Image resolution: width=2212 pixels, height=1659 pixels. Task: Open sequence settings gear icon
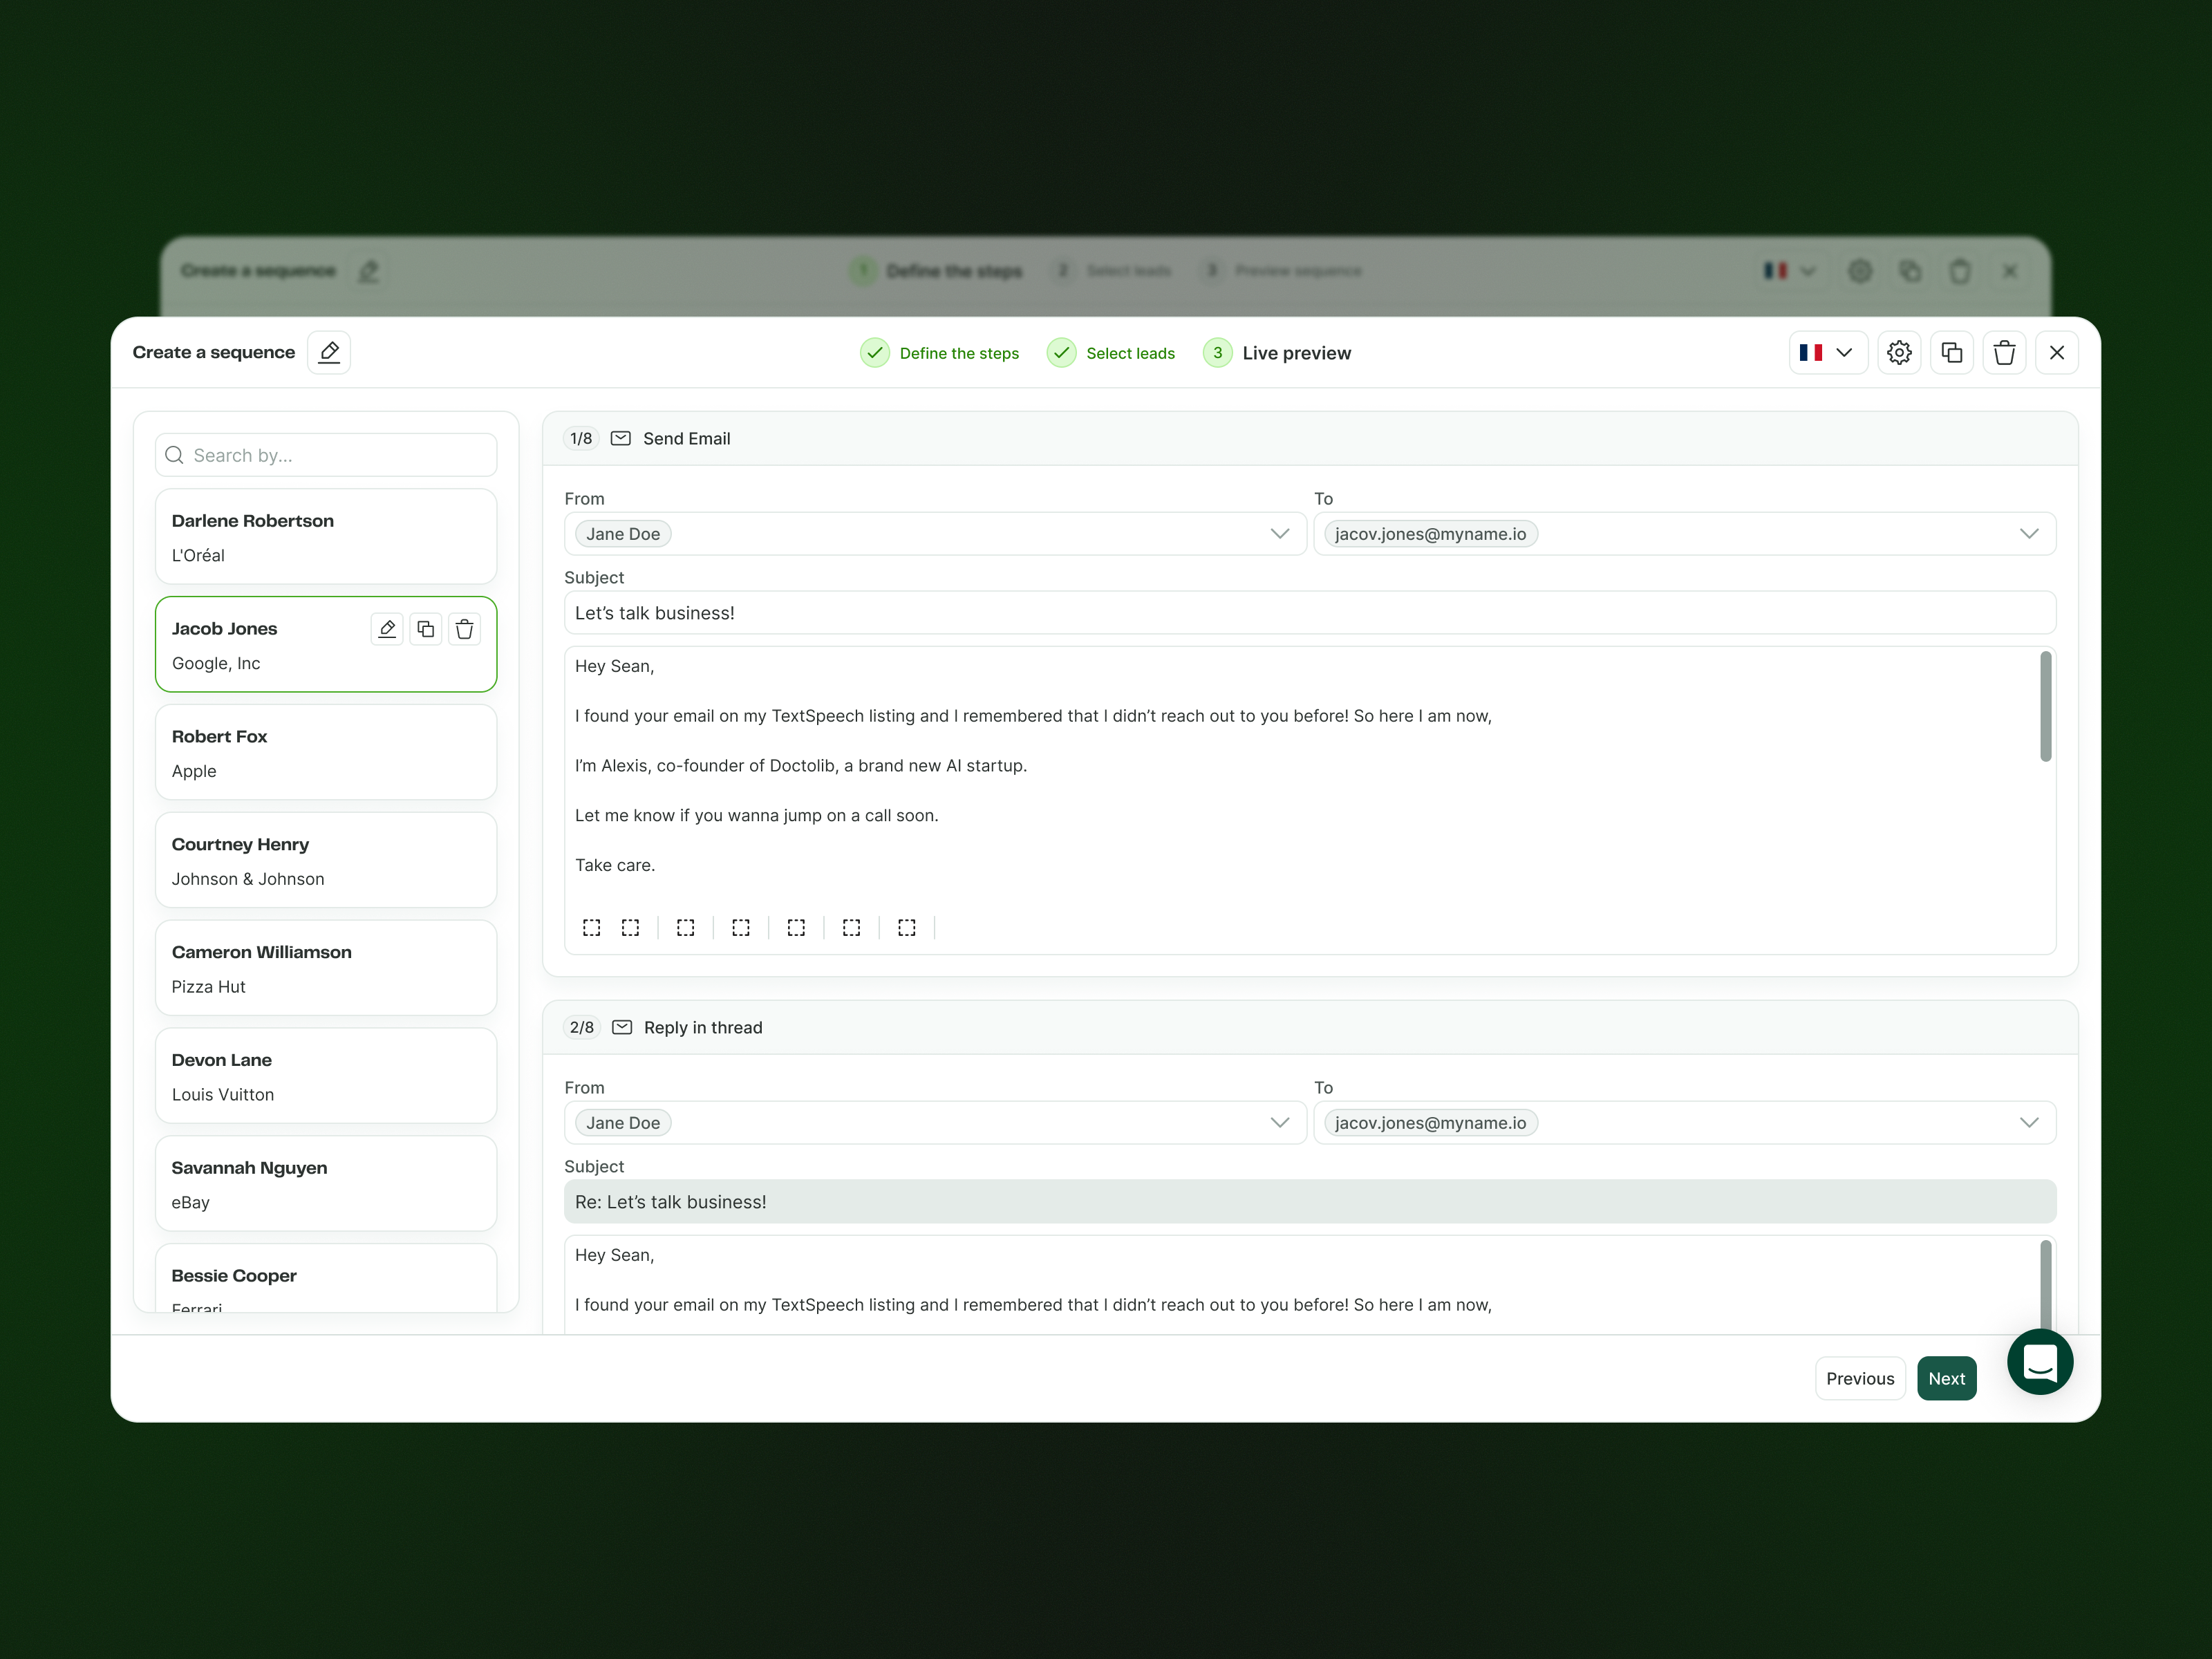pyautogui.click(x=1899, y=352)
